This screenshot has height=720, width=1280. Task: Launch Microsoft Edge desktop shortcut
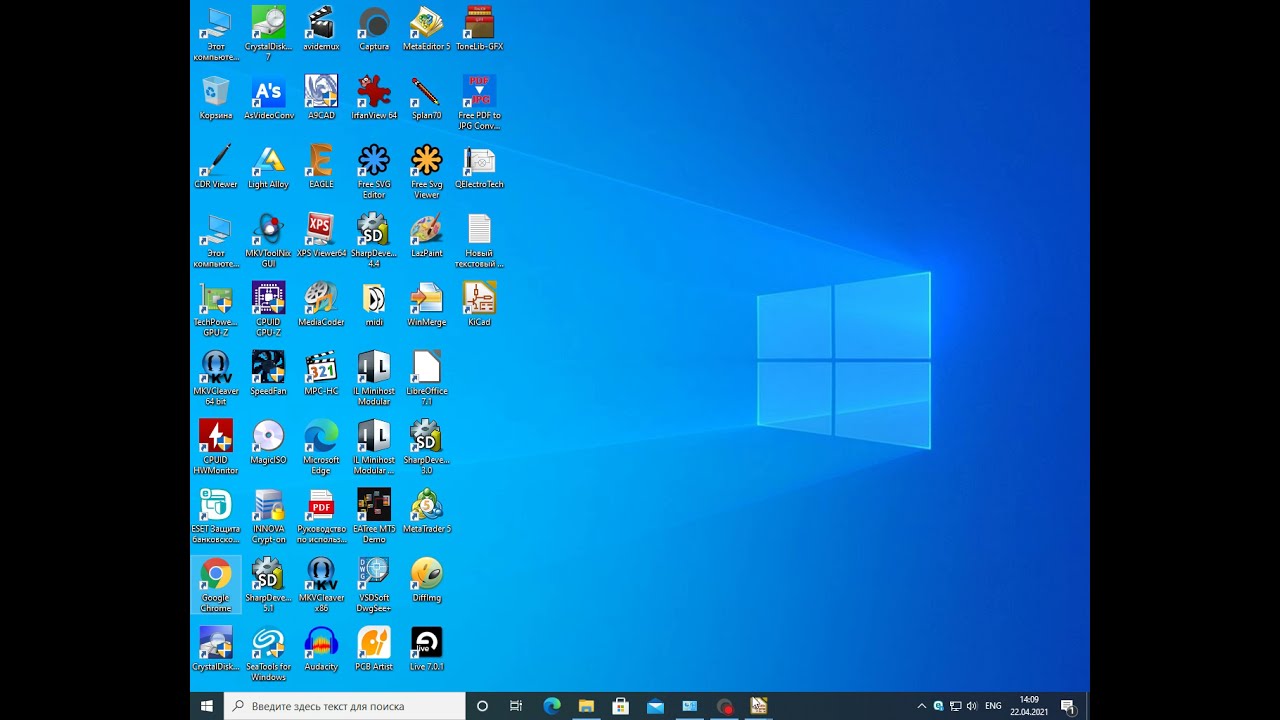pos(321,448)
